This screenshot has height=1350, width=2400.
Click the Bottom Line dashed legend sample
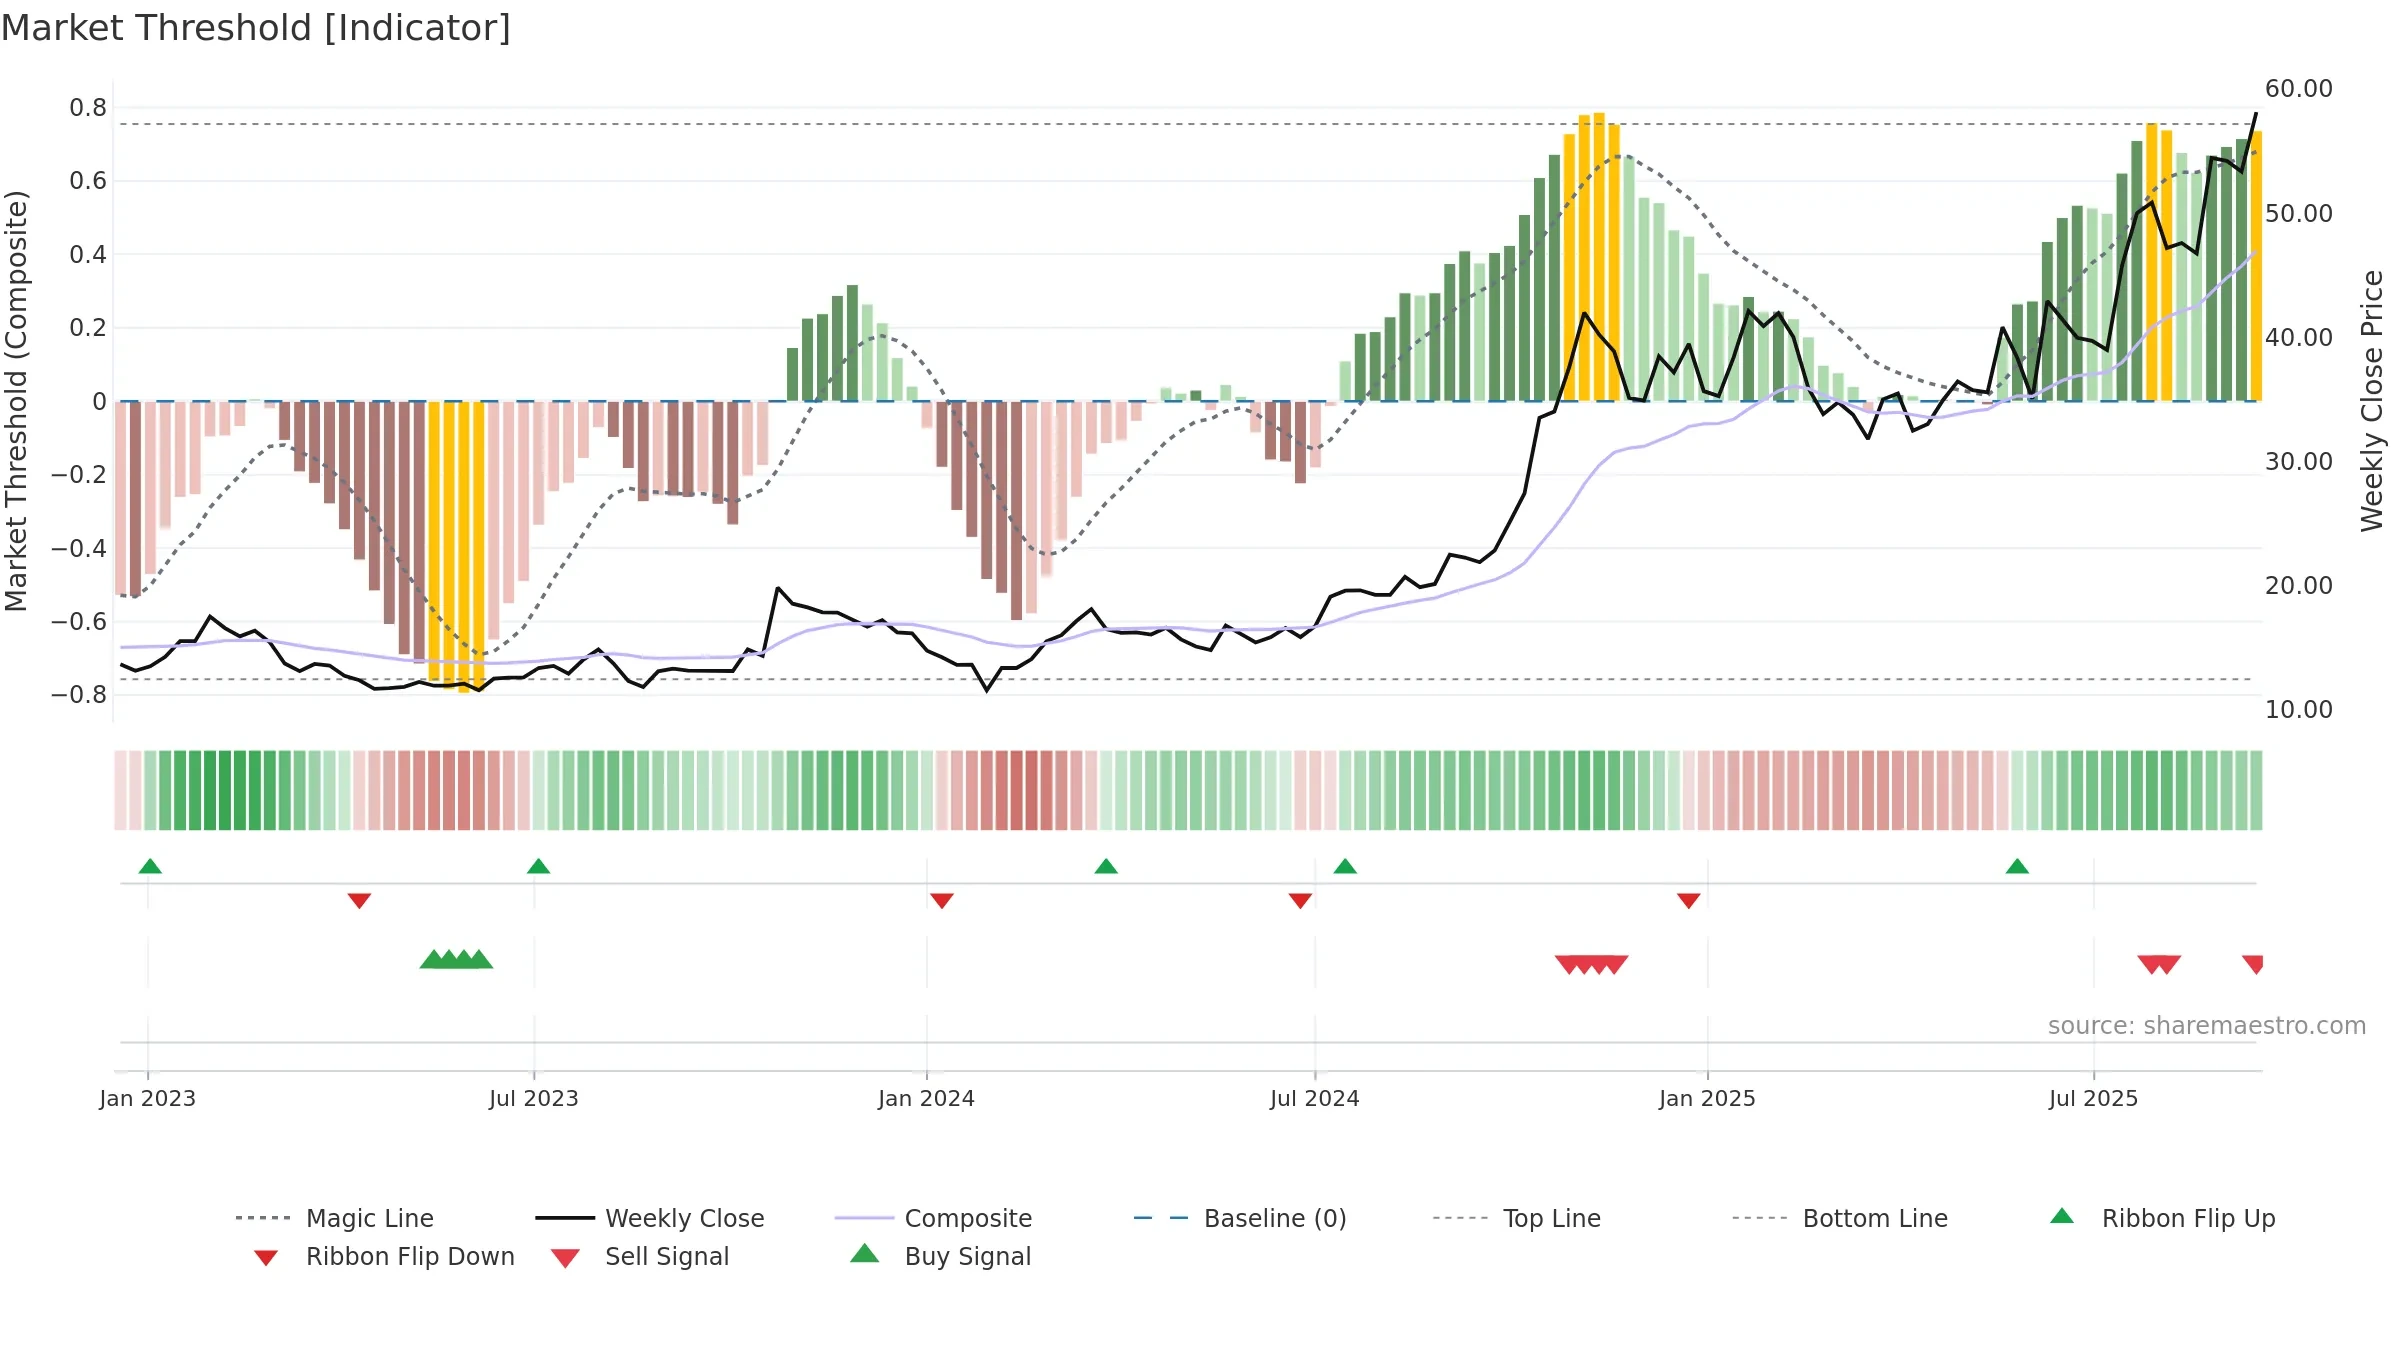[1760, 1218]
